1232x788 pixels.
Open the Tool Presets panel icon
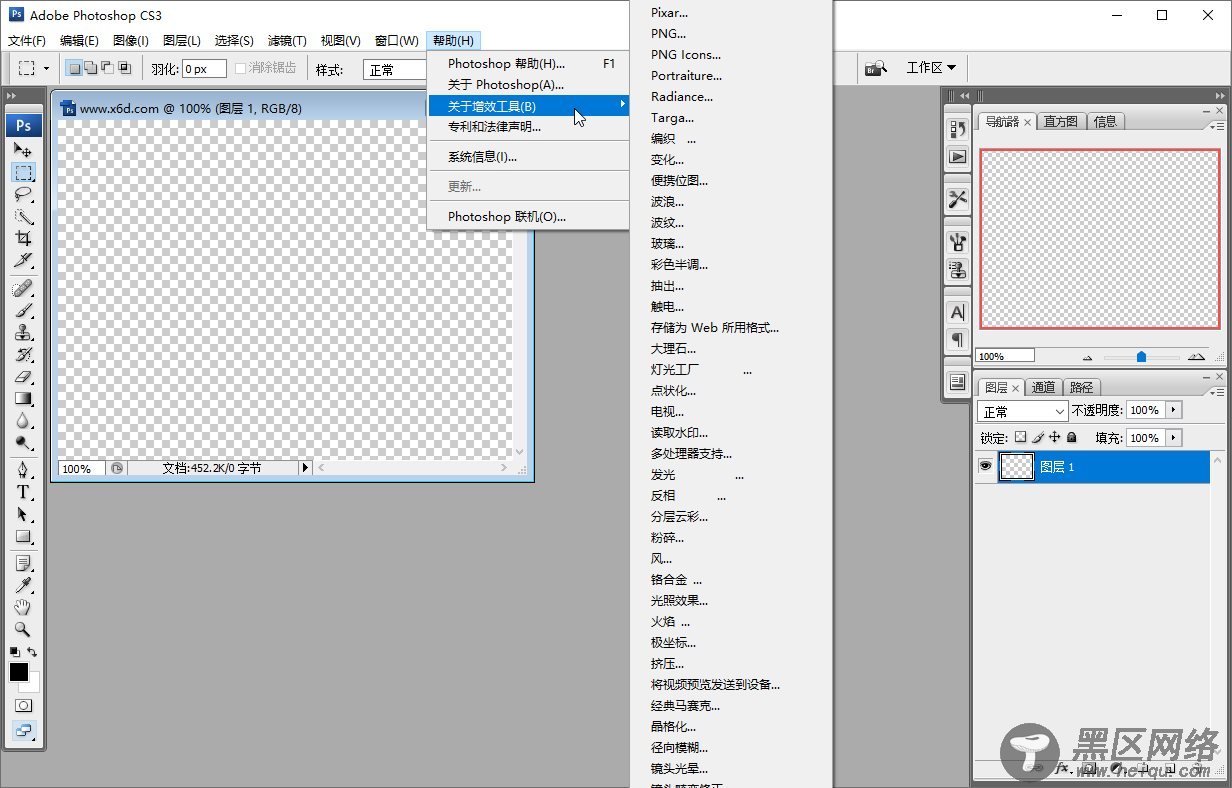[x=958, y=199]
